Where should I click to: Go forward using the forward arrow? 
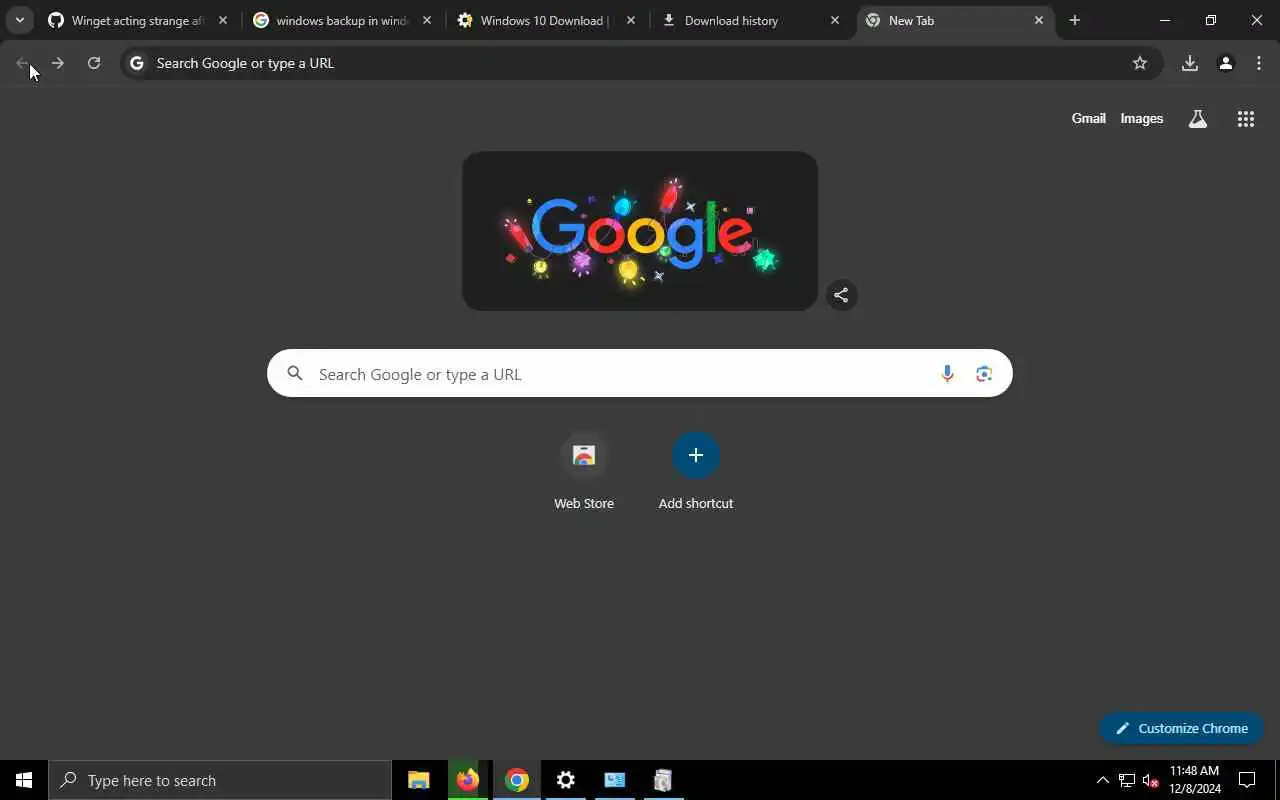58,63
